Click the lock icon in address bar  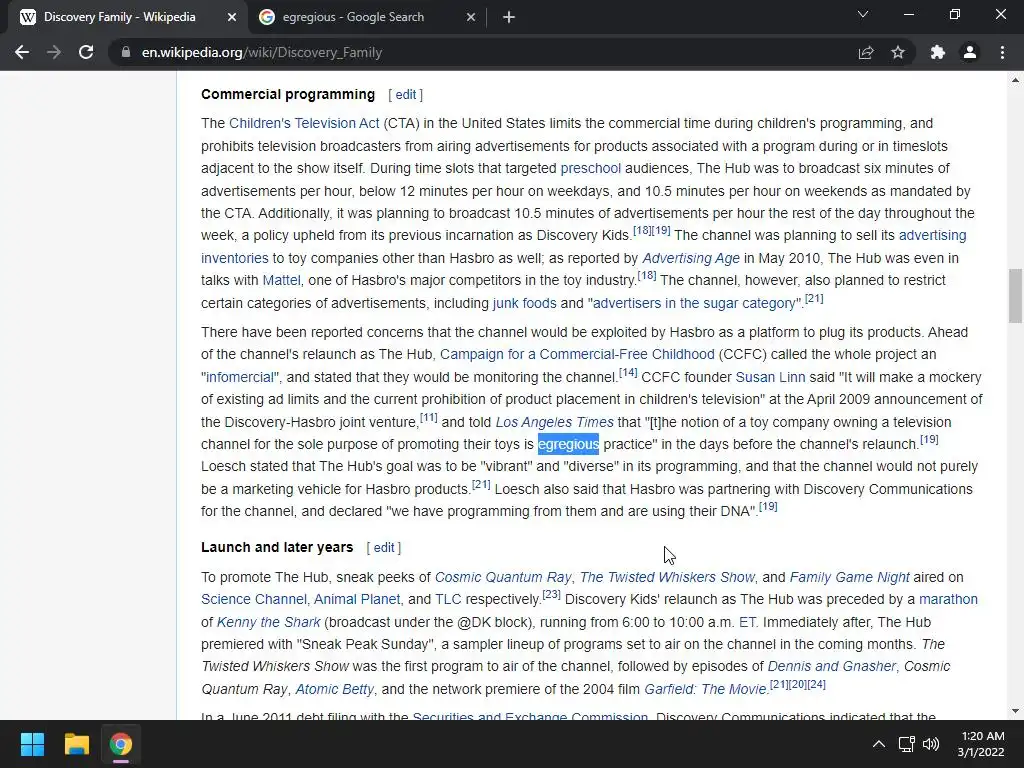tap(126, 52)
